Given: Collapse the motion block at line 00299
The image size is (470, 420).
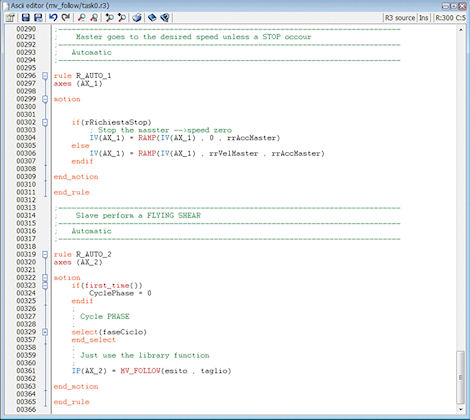Looking at the screenshot, I should (x=45, y=99).
